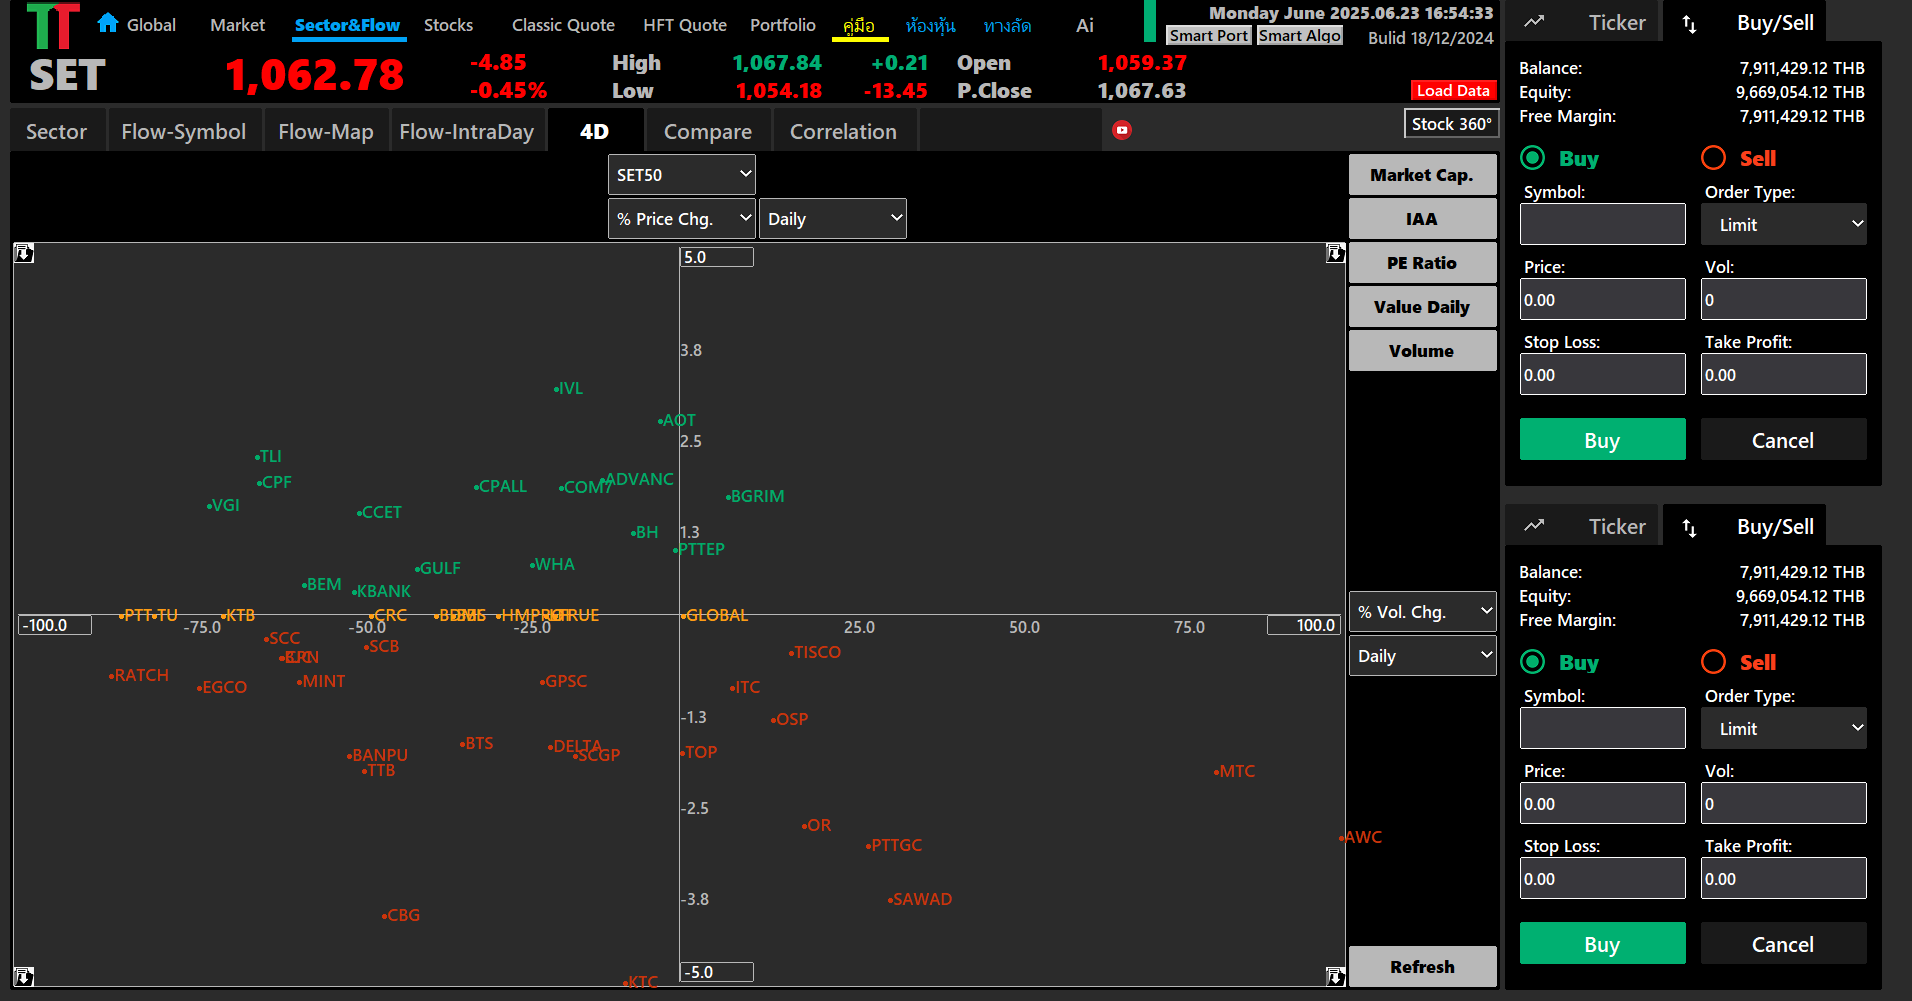Click Symbol field in upper order panel
Image resolution: width=1912 pixels, height=1001 pixels.
point(1602,225)
